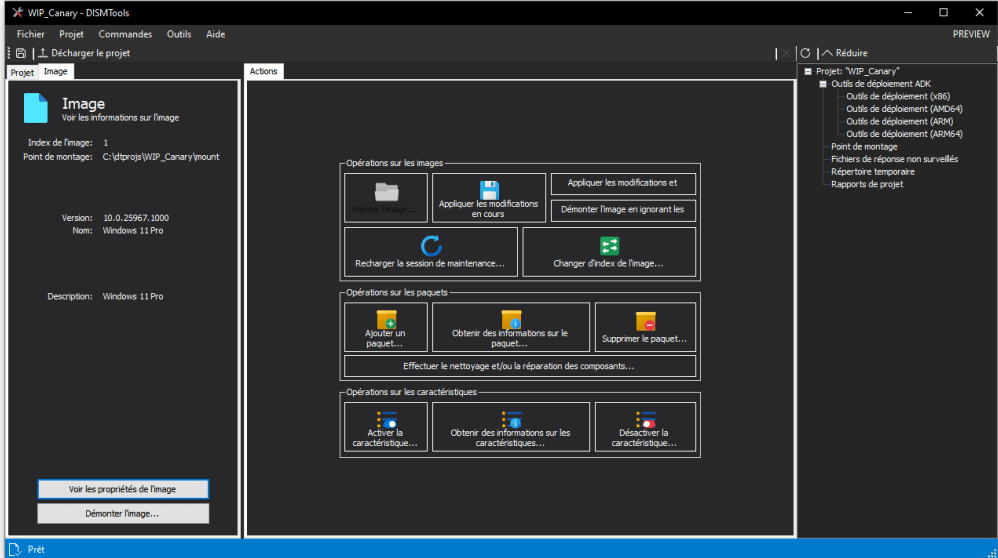This screenshot has height=558, width=998.
Task: Click 'Effectuer le nettoyage et/ou la réparation' button
Action: (519, 366)
